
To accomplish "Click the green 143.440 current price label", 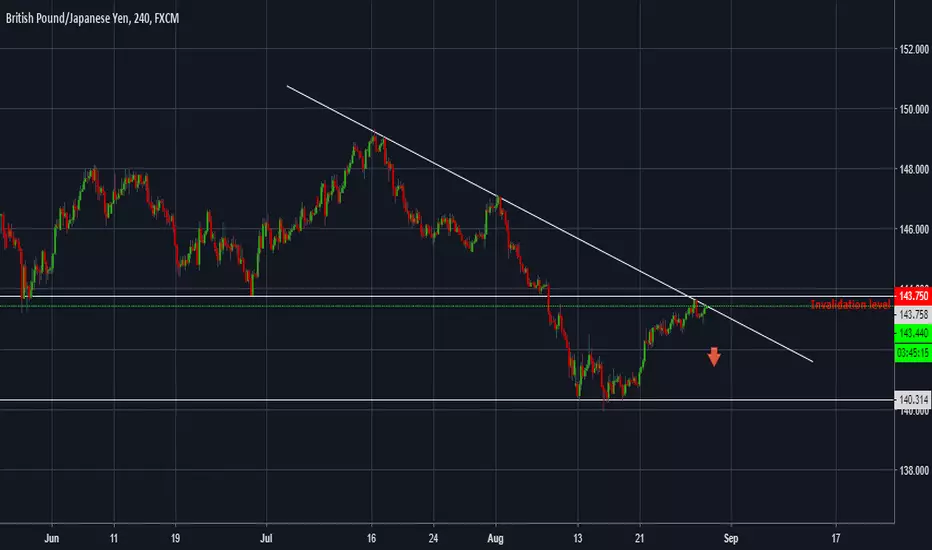I will pos(913,333).
